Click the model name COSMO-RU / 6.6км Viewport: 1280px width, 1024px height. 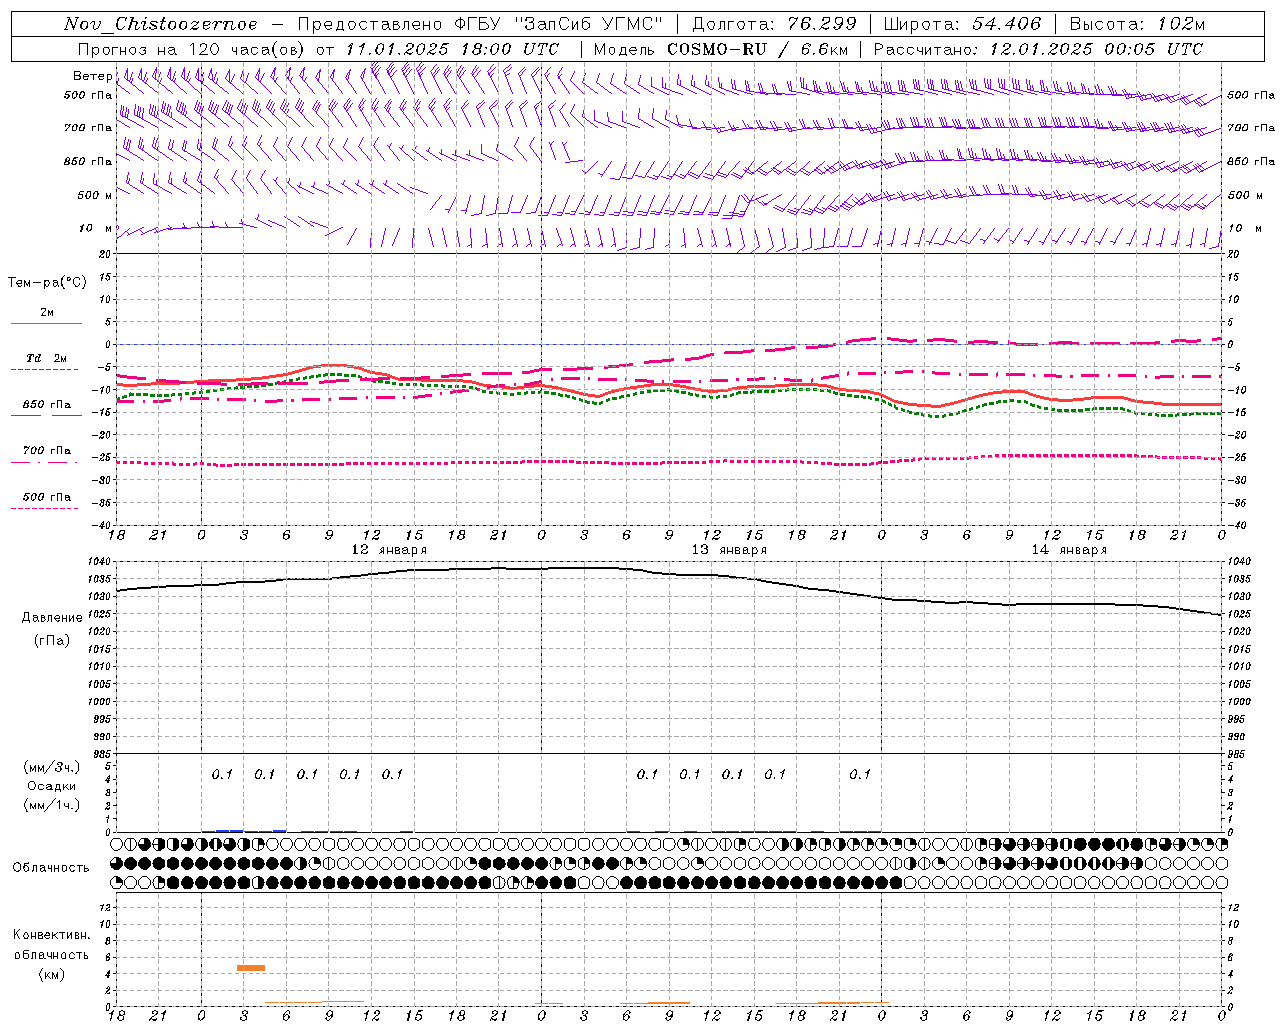pyautogui.click(x=757, y=49)
